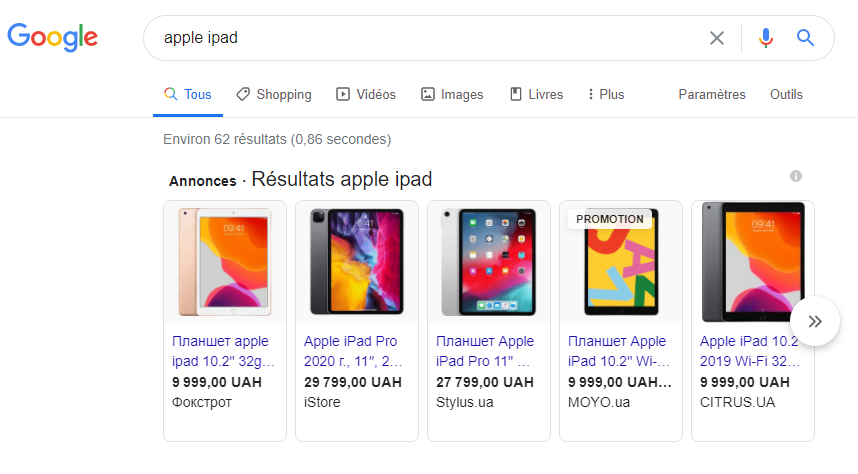
Task: Click the blue search magnifier button
Action: (x=805, y=38)
